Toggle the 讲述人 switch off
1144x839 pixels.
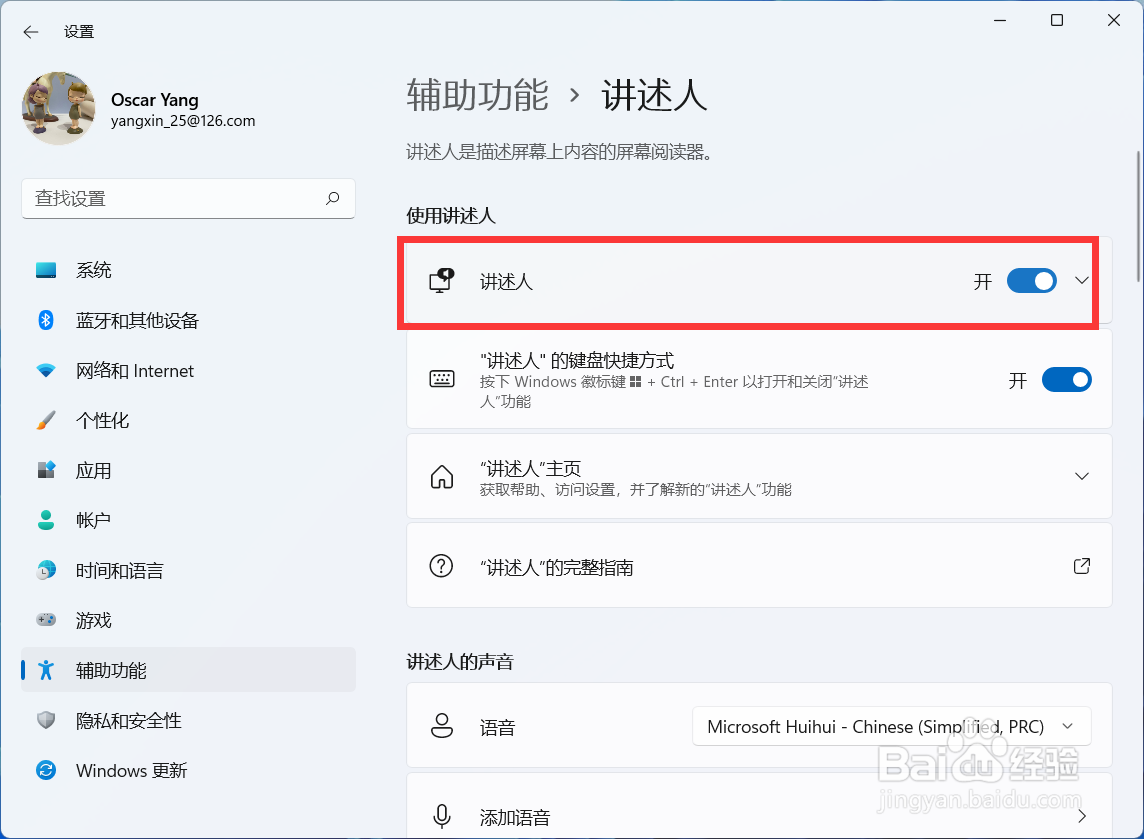tap(1031, 281)
